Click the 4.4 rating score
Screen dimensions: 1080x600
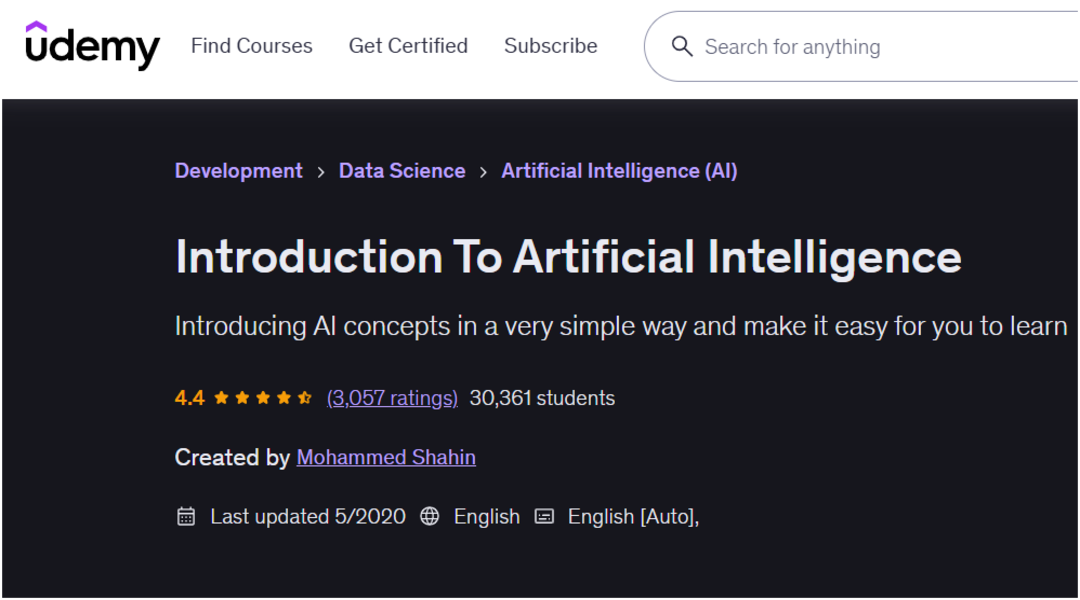[189, 398]
